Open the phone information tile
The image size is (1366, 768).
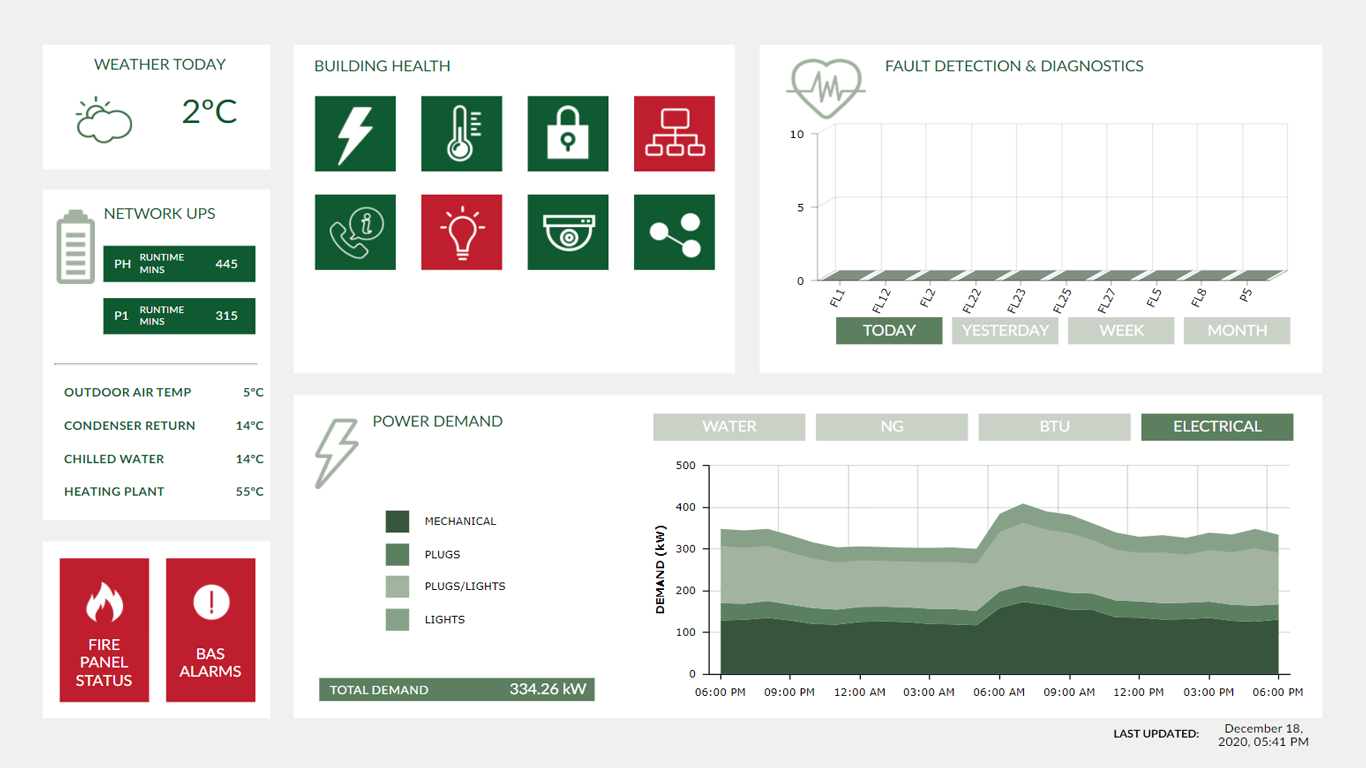tap(355, 232)
